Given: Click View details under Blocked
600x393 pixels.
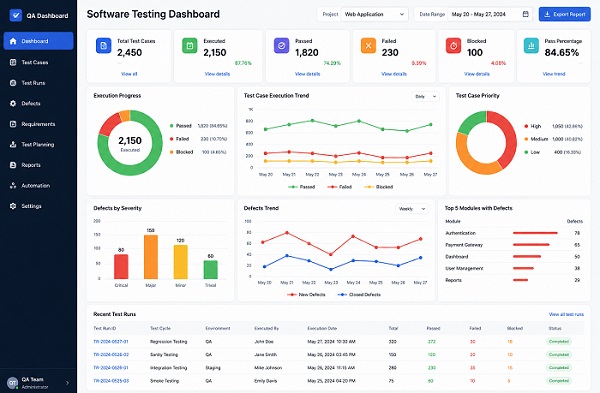Looking at the screenshot, I should [477, 74].
